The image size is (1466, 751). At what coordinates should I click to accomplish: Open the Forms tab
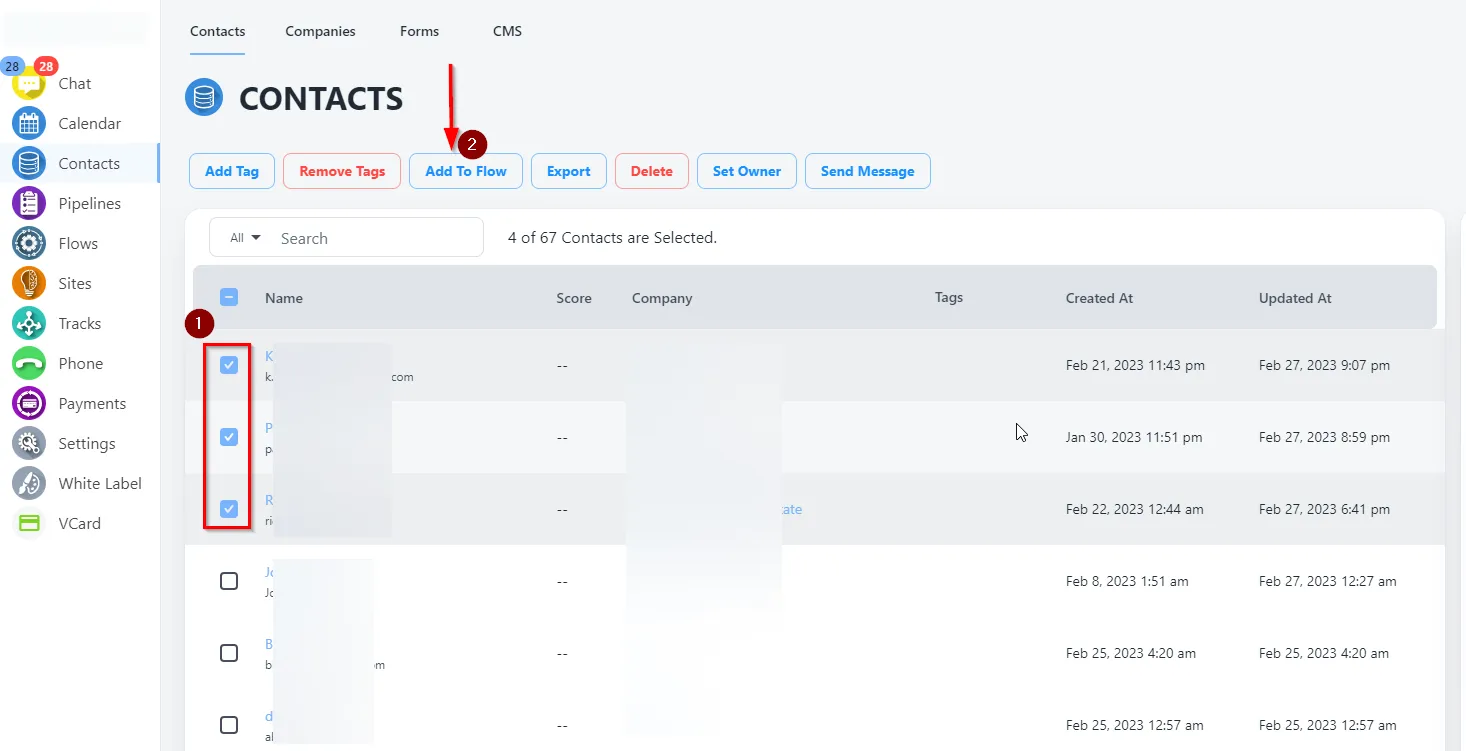point(419,31)
